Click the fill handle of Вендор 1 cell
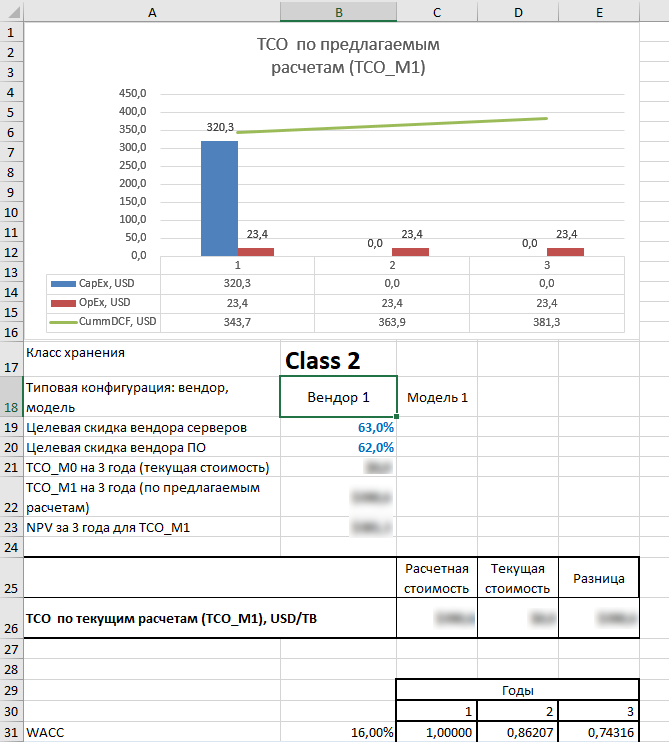 (x=396, y=416)
